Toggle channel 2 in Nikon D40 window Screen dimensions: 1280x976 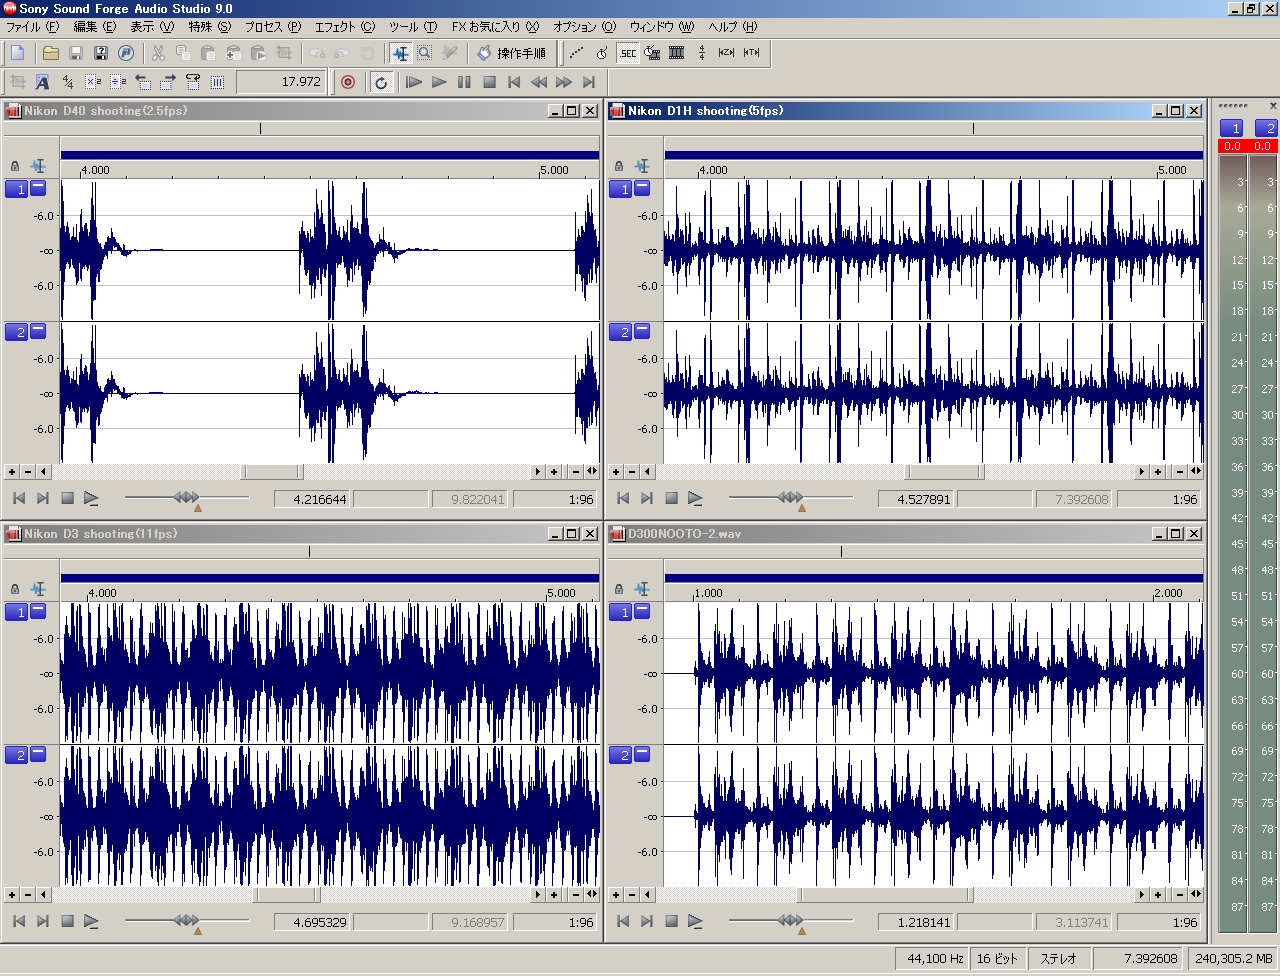16,332
